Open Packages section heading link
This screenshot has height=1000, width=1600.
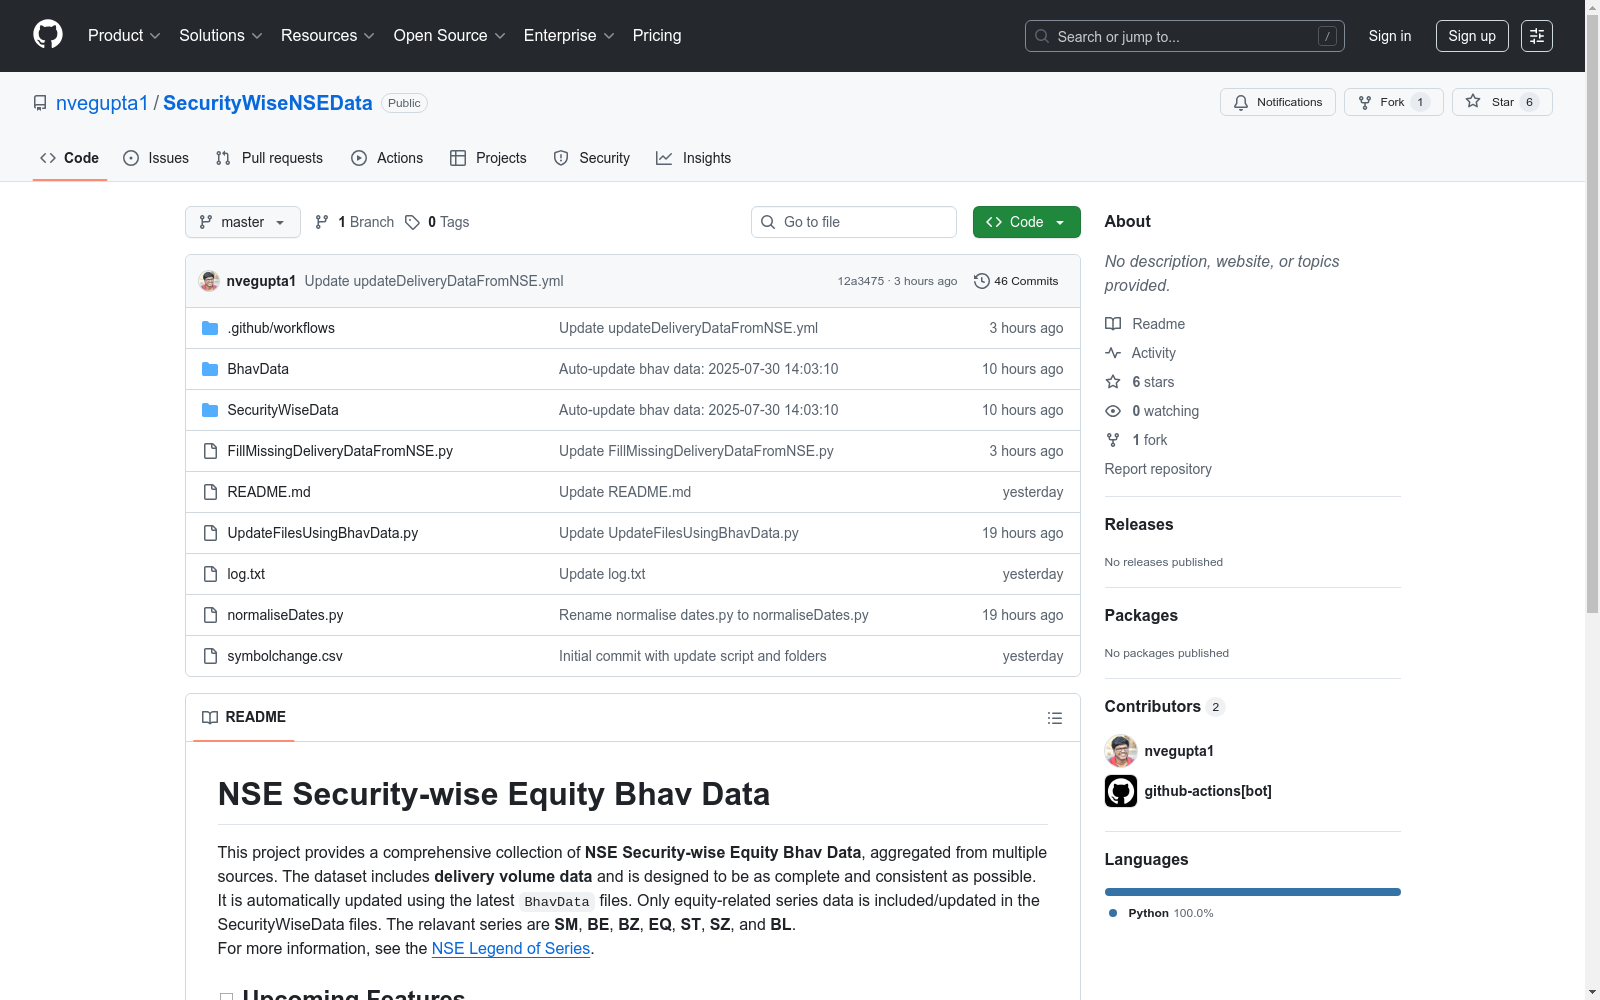tap(1141, 615)
